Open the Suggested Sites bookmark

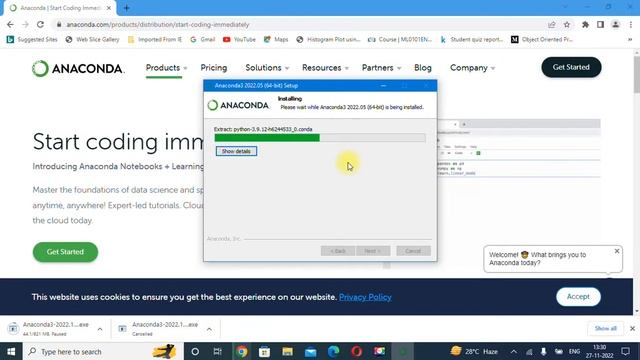coord(32,40)
